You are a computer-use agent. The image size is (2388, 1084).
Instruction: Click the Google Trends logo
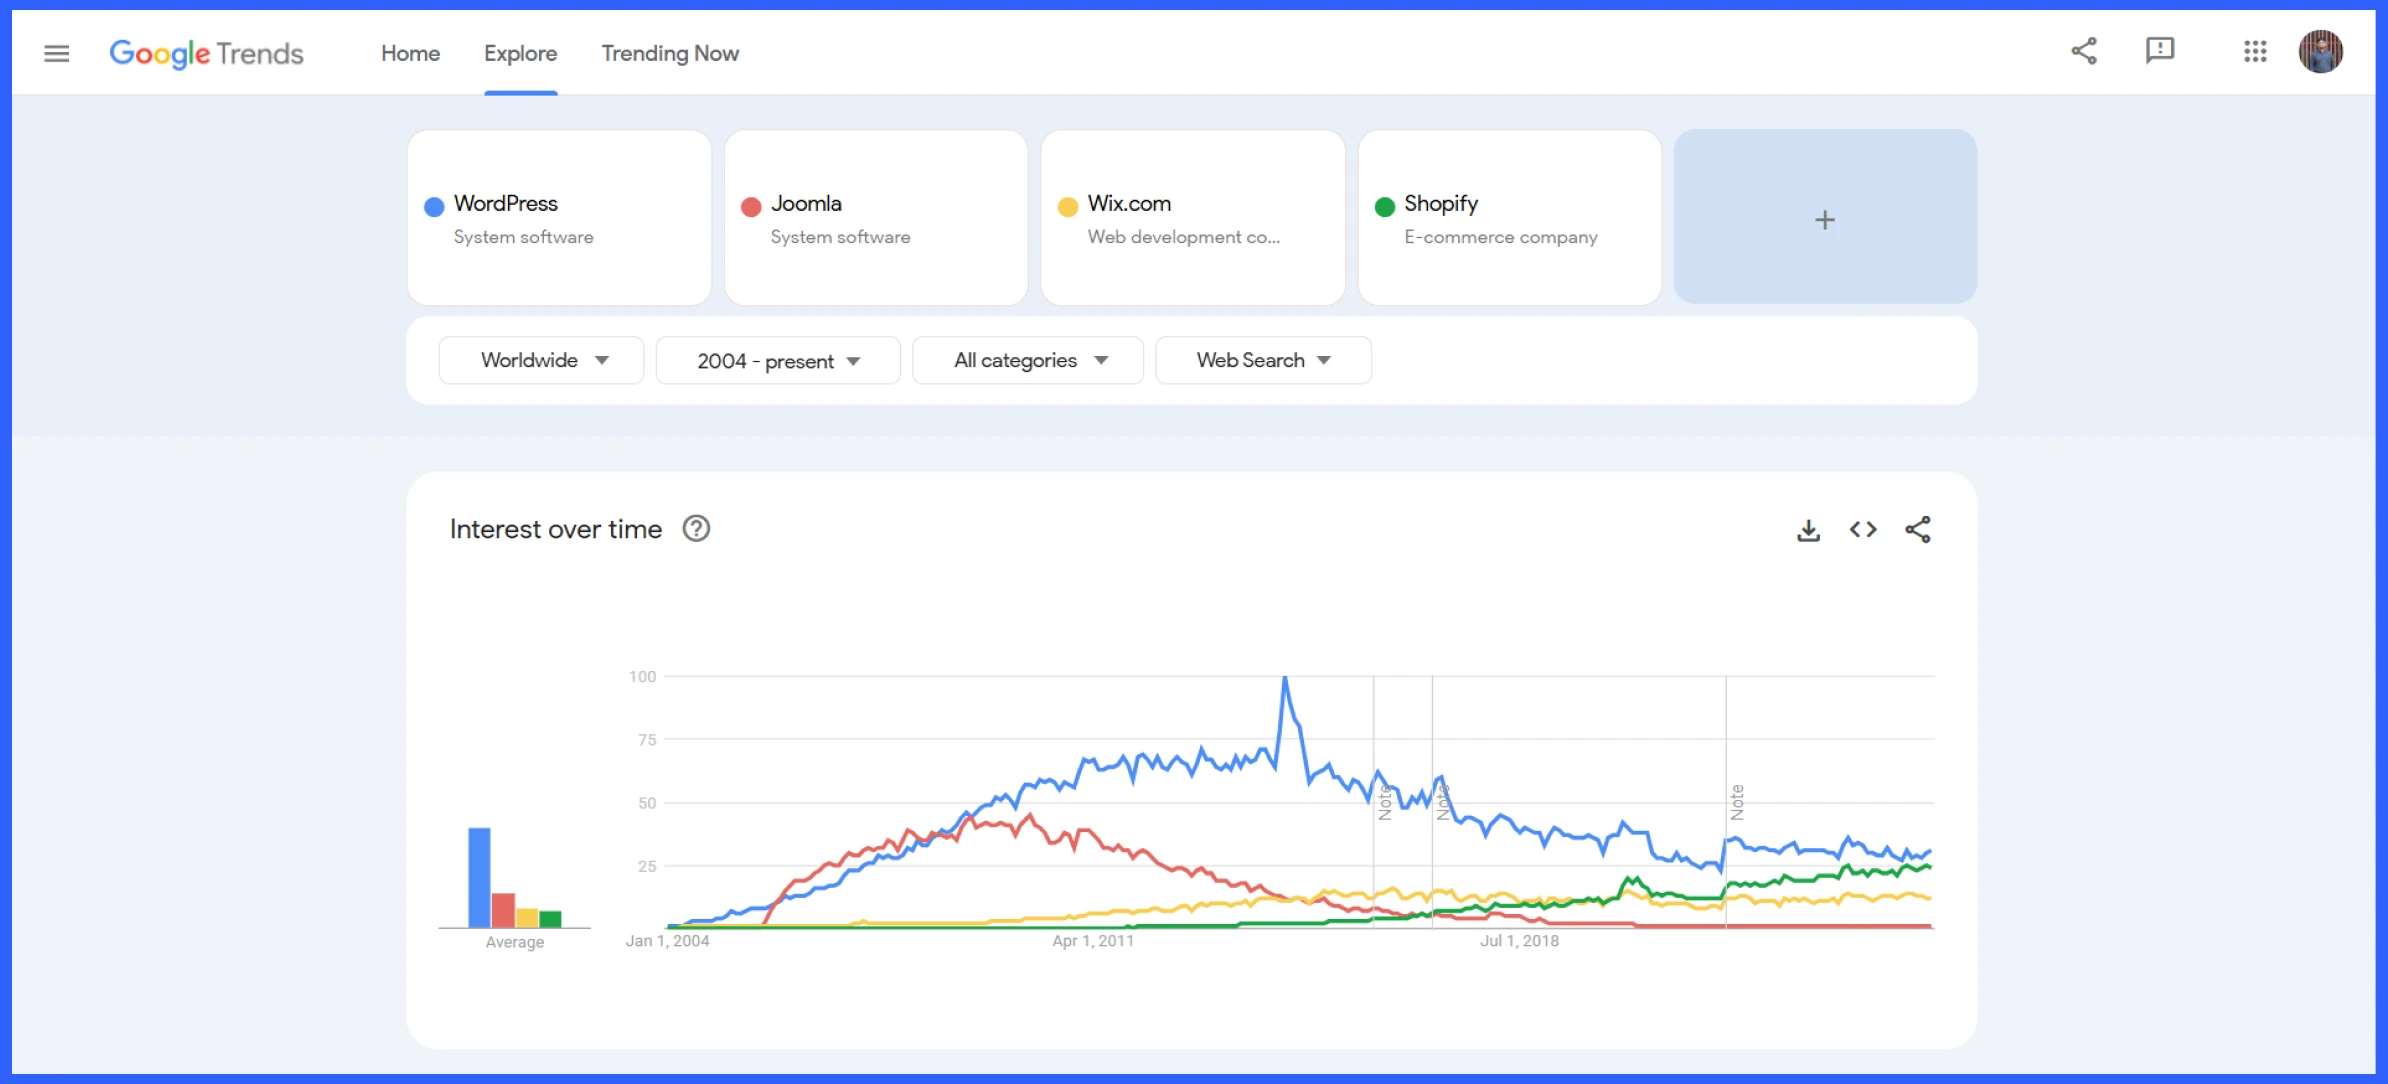point(206,53)
